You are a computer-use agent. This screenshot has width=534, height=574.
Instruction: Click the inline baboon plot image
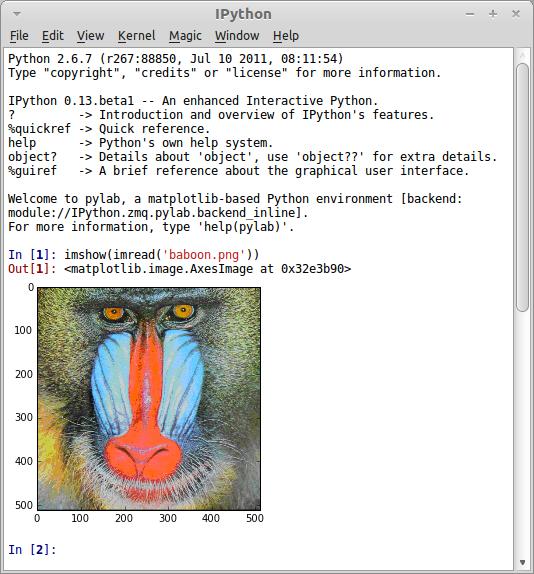point(149,399)
